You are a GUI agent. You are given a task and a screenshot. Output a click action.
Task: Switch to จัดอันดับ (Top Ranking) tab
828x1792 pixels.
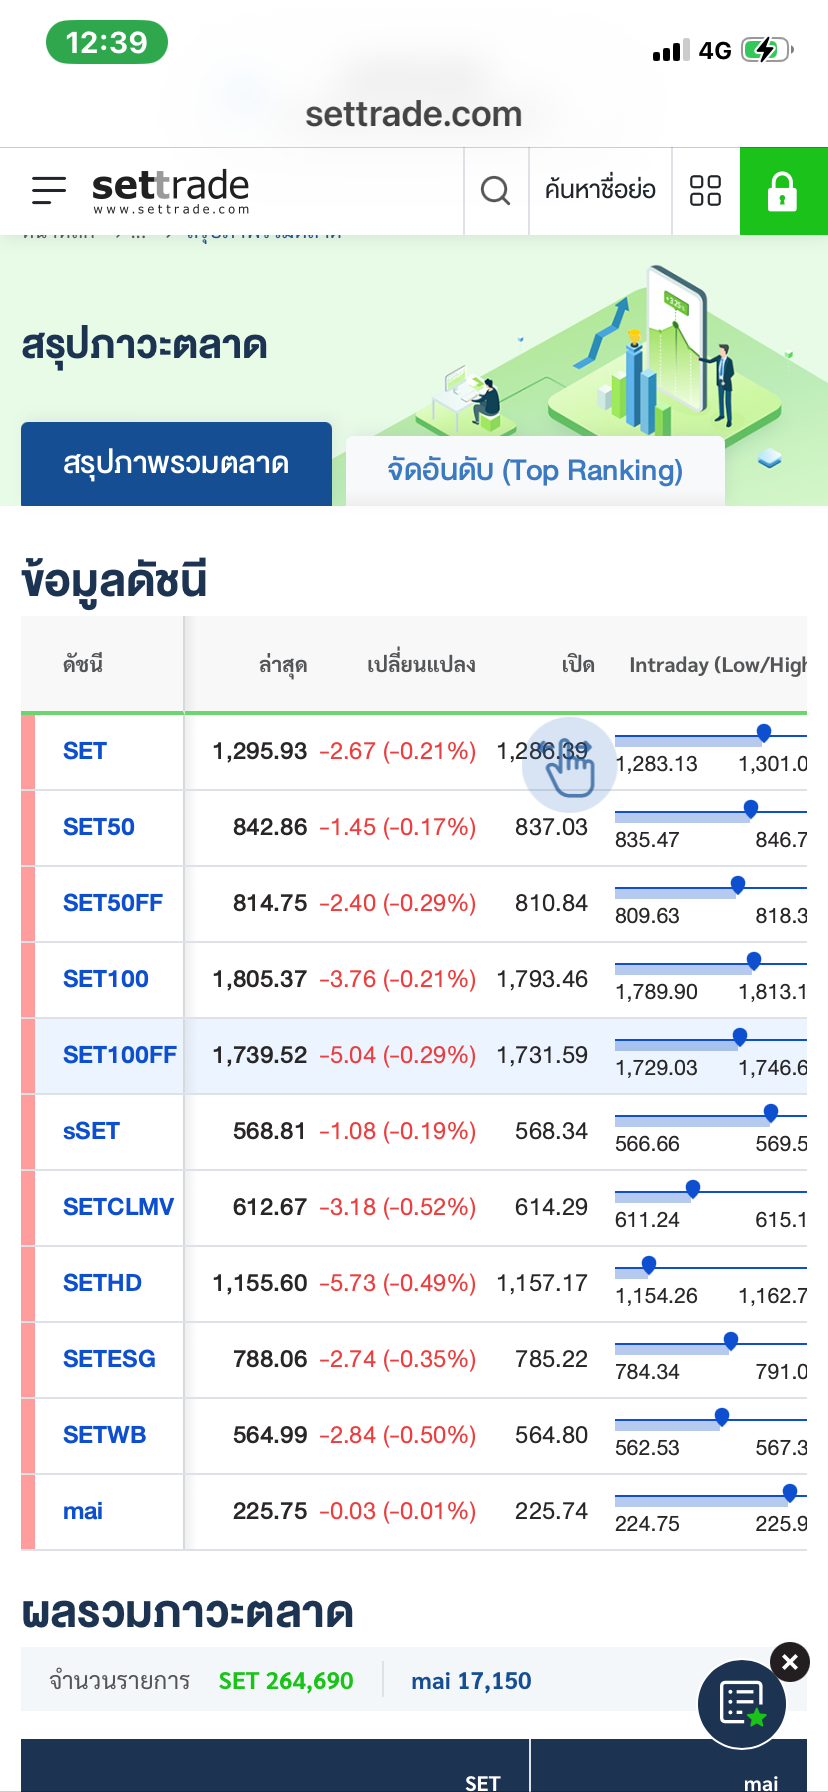pos(535,470)
